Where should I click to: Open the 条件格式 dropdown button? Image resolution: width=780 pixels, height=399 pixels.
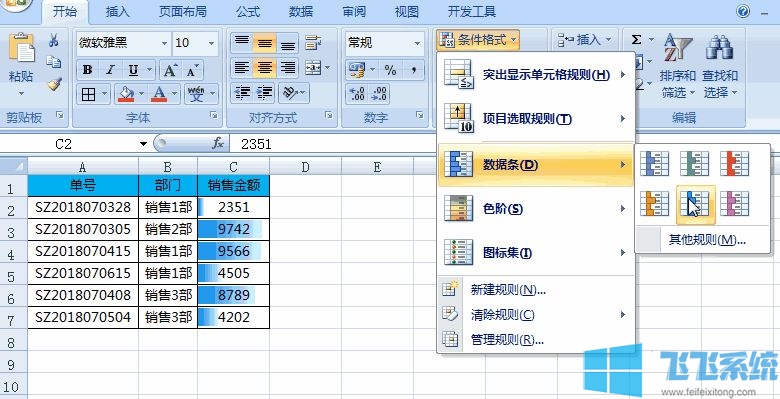click(479, 39)
